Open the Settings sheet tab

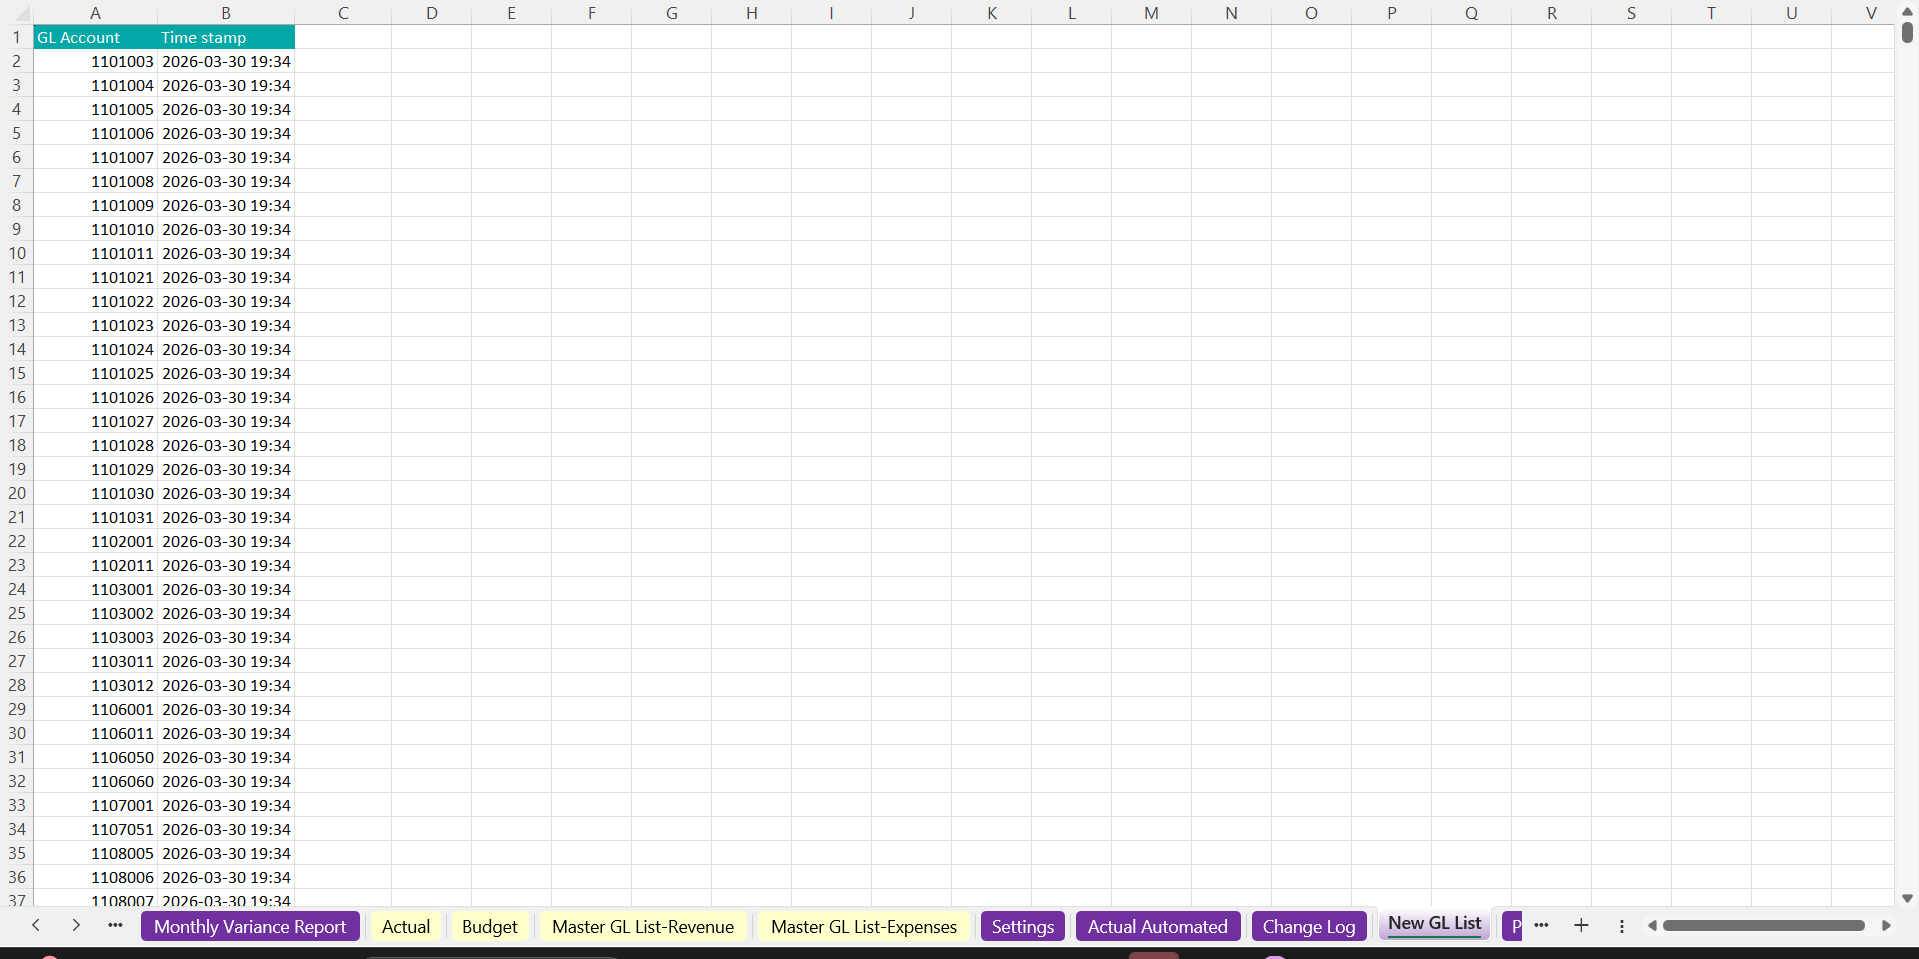1022,927
